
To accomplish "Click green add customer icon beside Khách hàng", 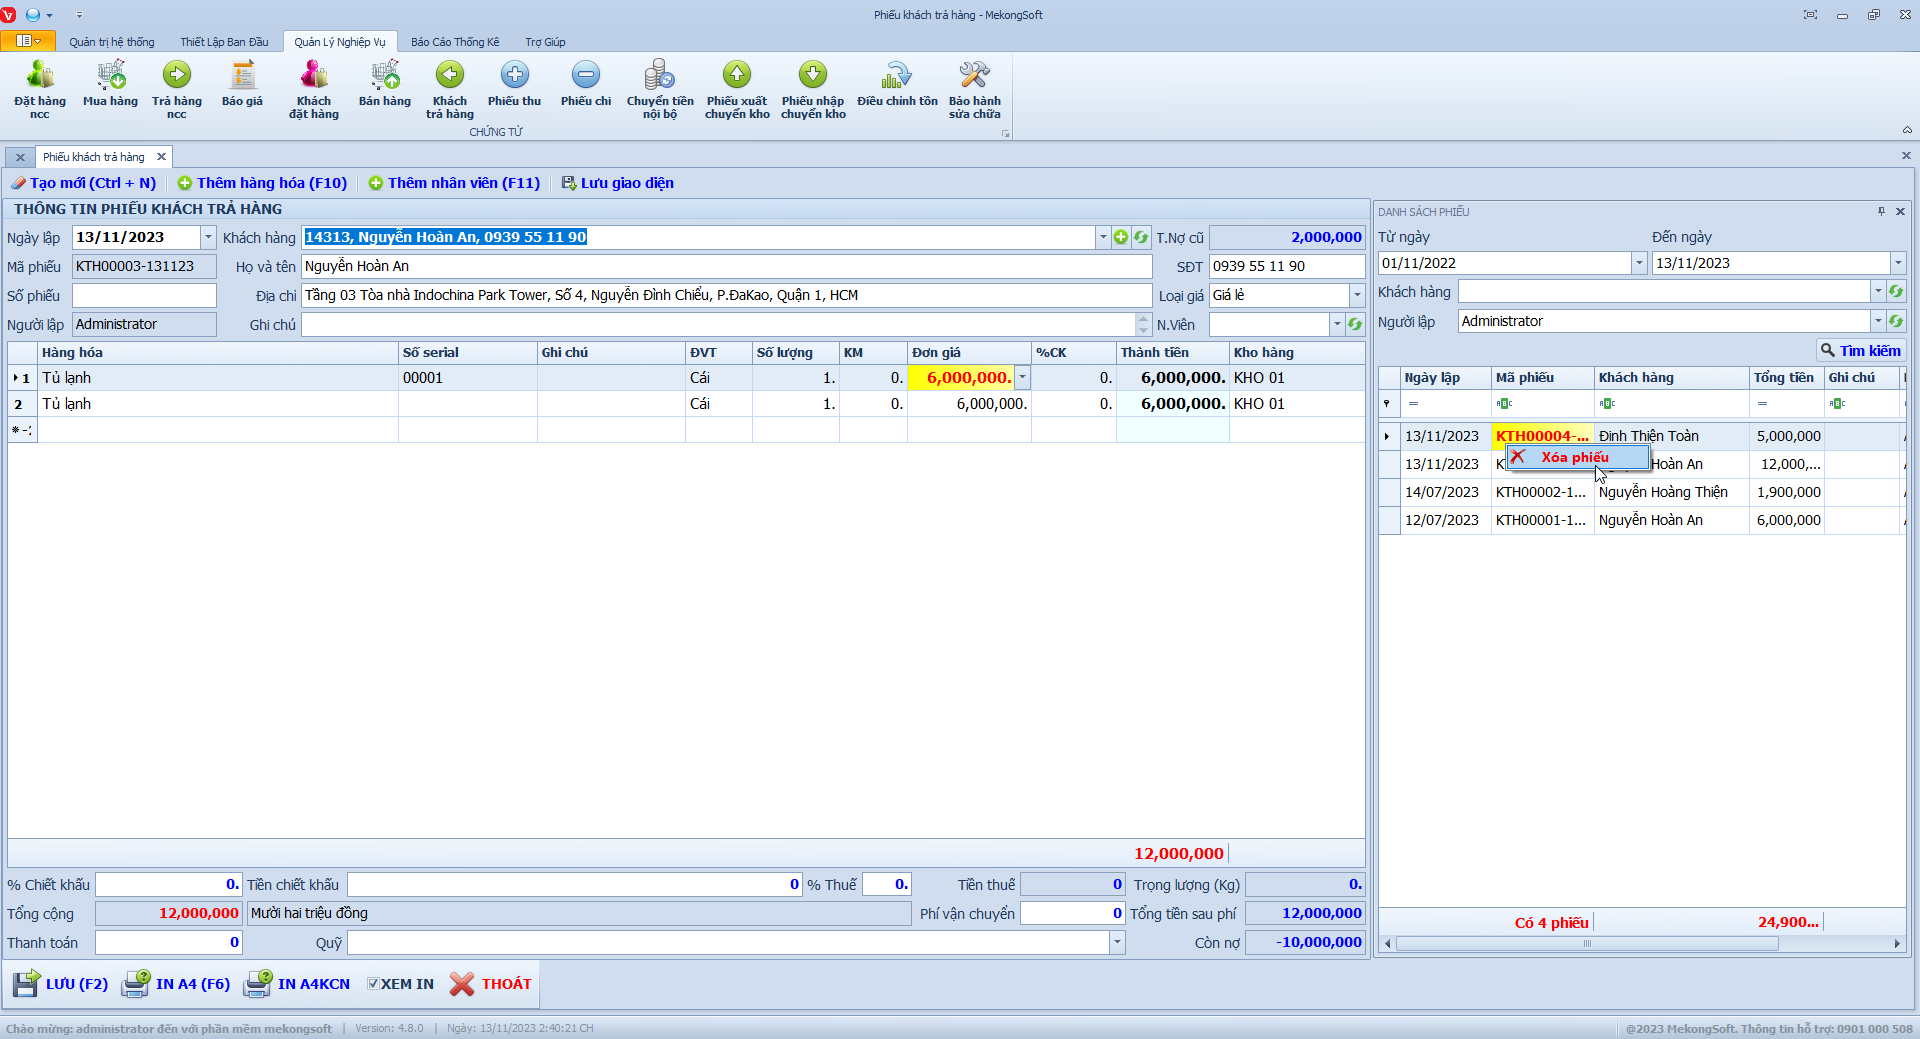I will tap(1121, 238).
